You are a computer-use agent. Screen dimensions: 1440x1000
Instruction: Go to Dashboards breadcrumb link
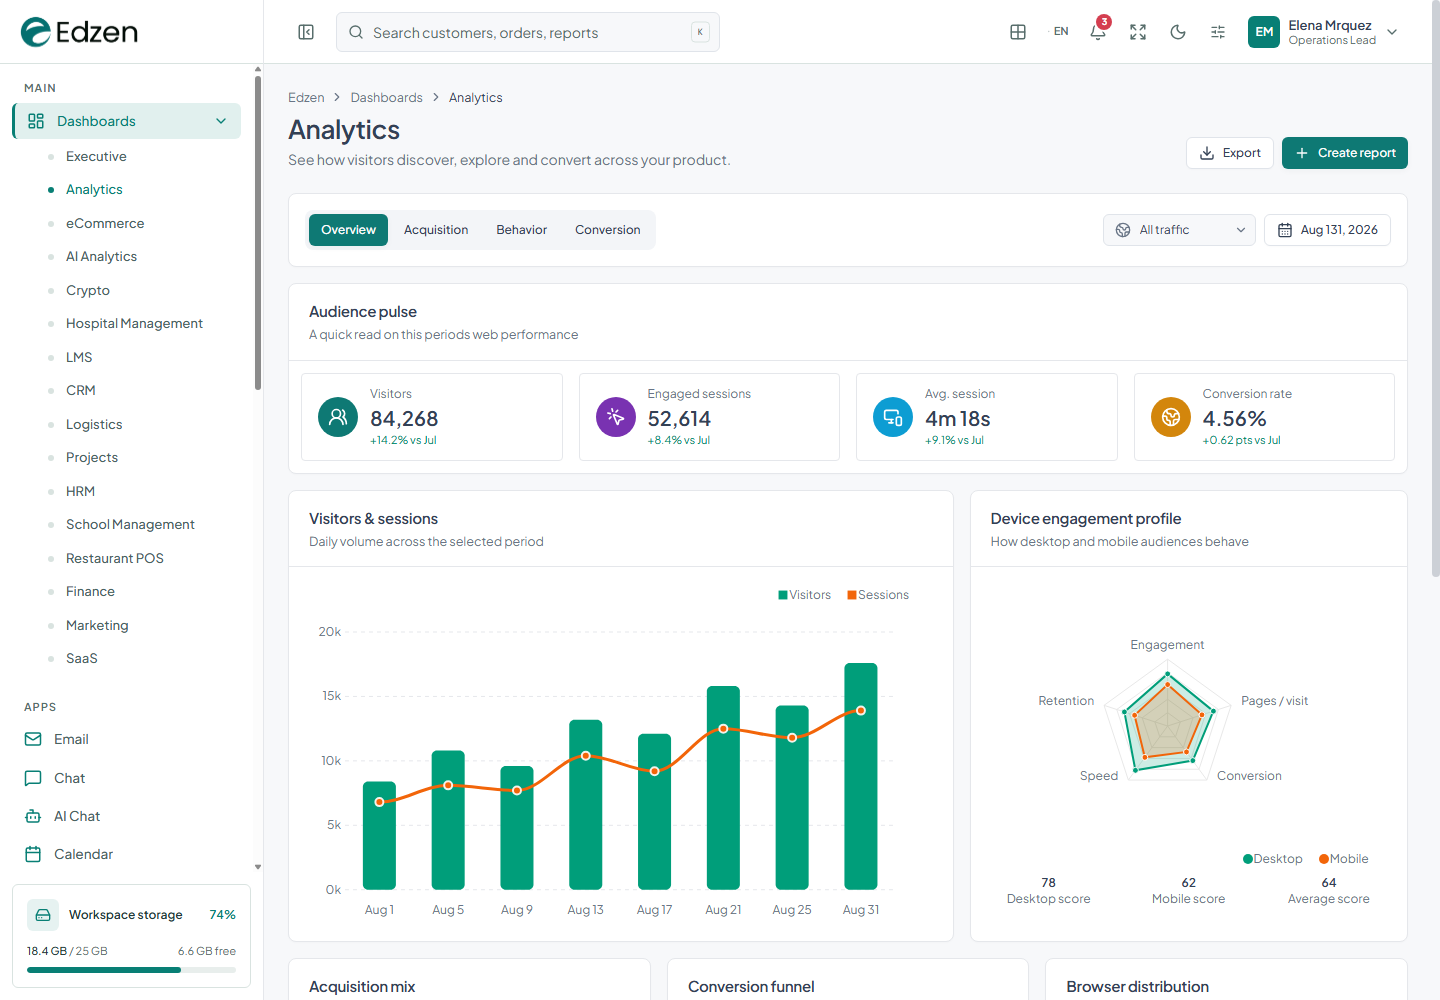coord(386,98)
